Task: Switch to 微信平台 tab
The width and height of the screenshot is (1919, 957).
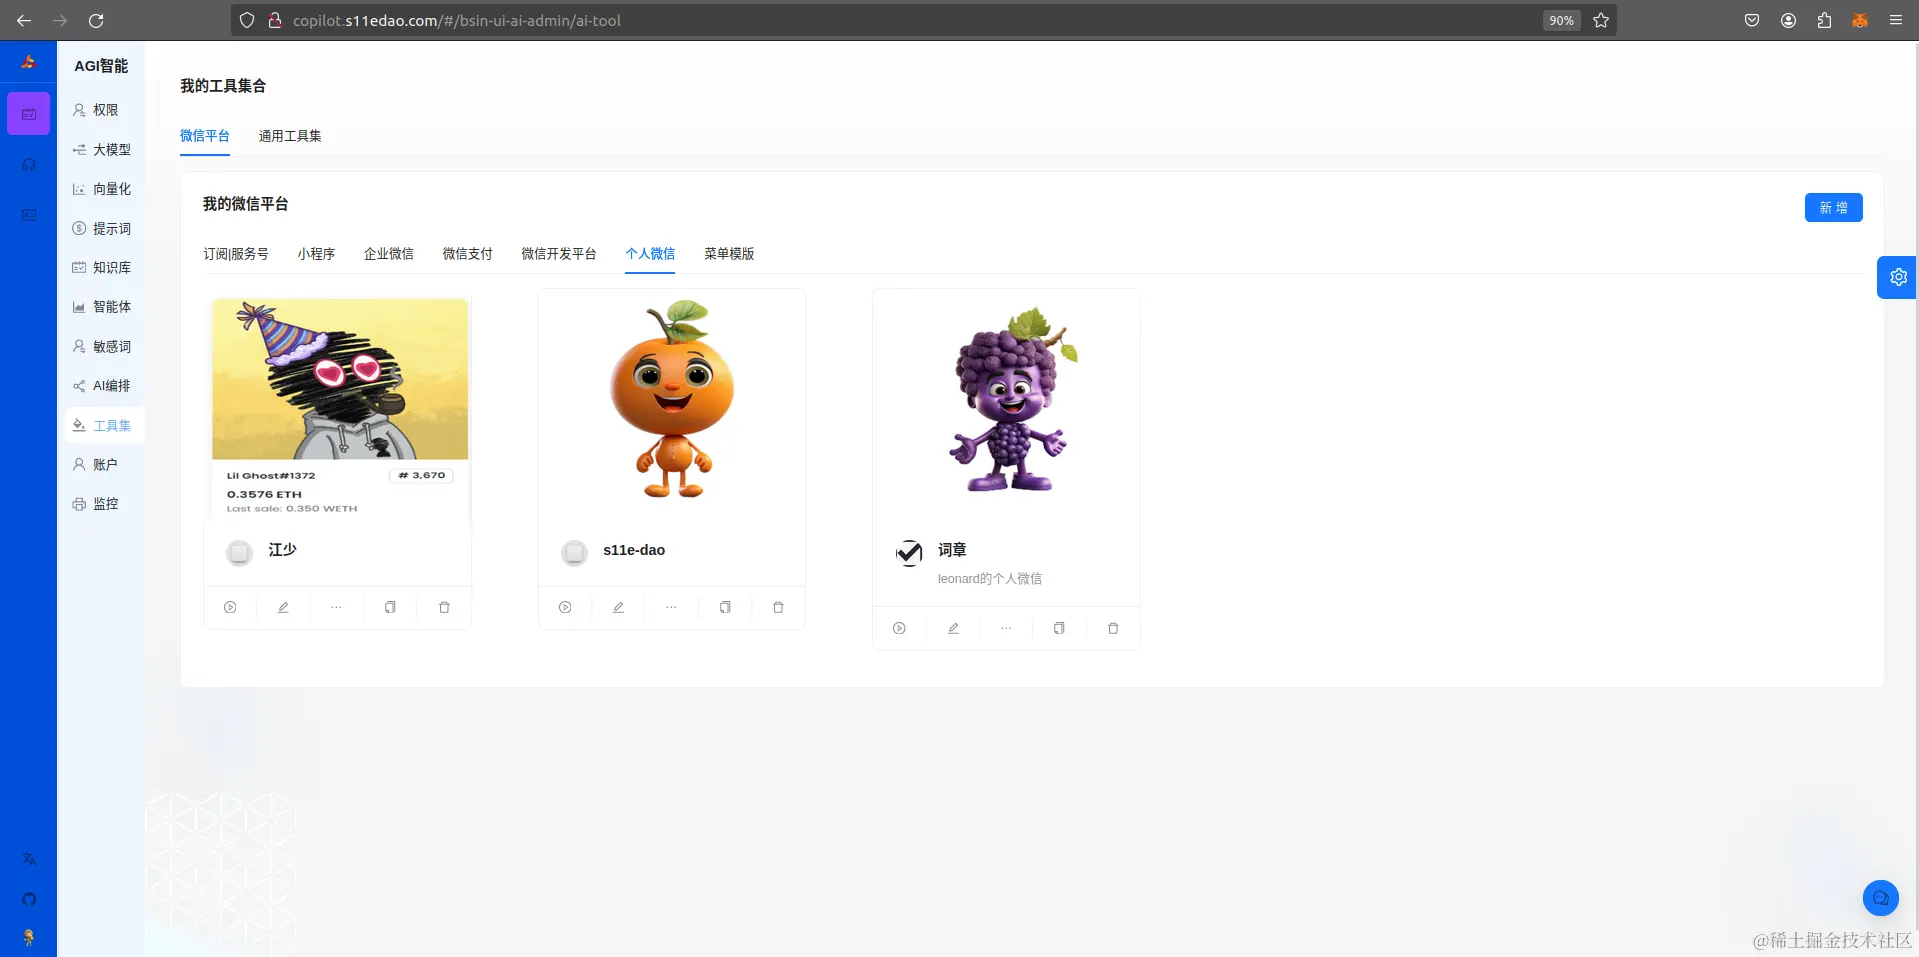Action: 205,136
